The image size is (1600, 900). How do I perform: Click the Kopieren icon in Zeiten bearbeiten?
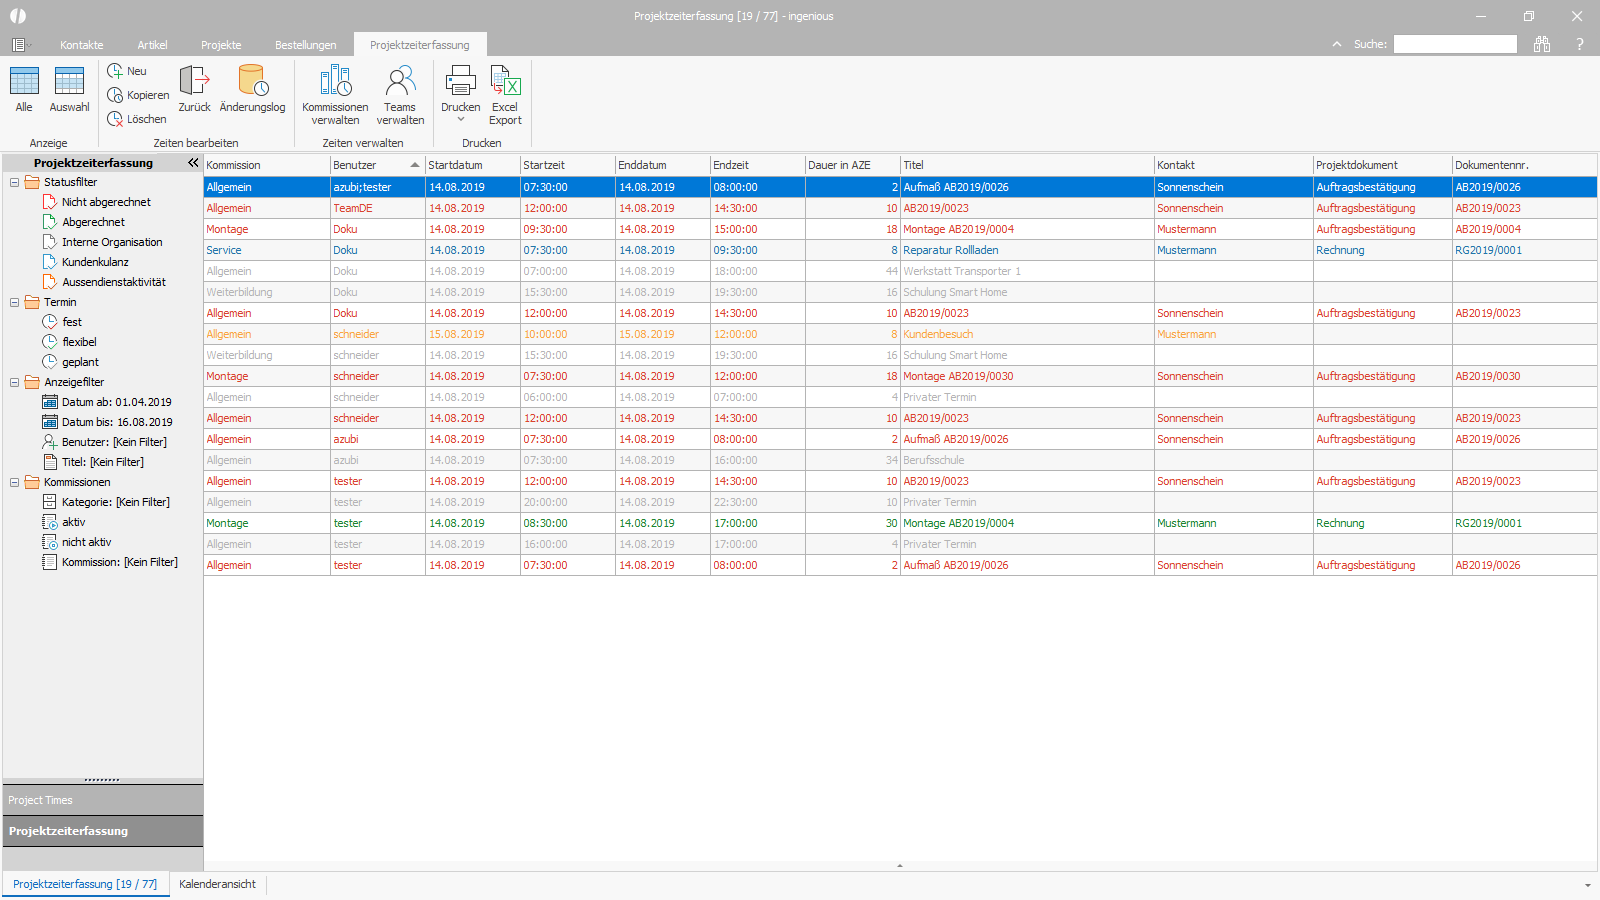click(x=115, y=95)
